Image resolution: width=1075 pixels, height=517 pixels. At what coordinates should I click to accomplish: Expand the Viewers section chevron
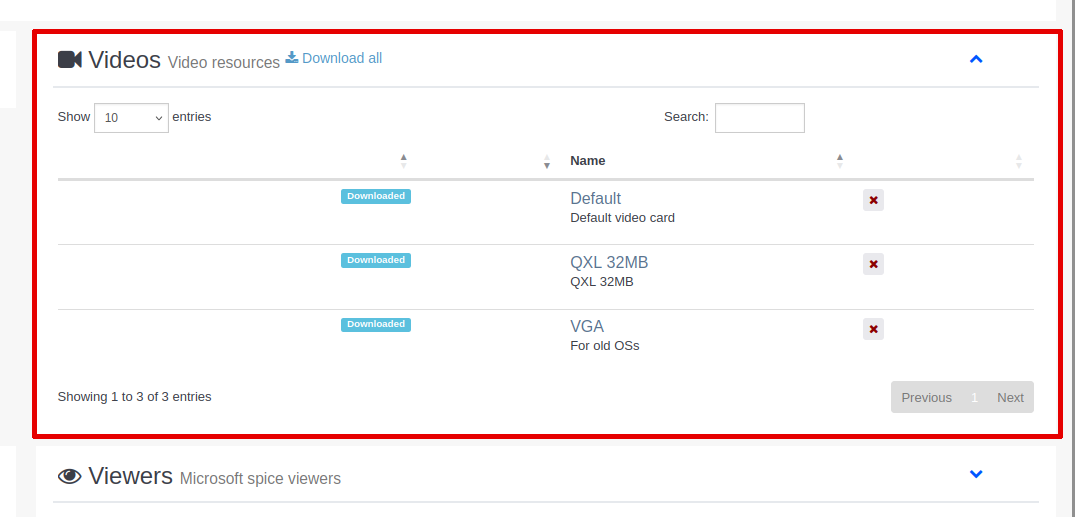[x=976, y=474]
